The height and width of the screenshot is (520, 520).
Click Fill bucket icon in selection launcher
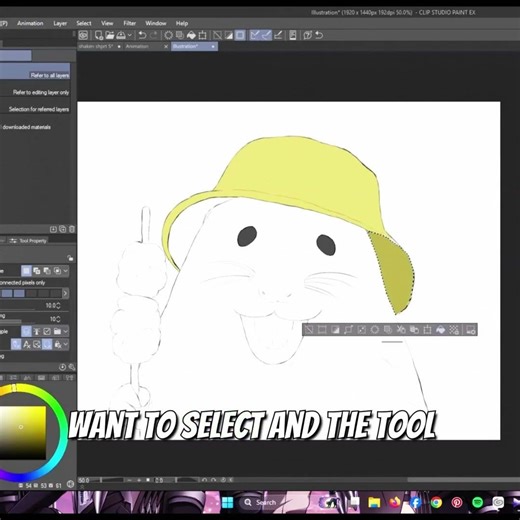[441, 330]
